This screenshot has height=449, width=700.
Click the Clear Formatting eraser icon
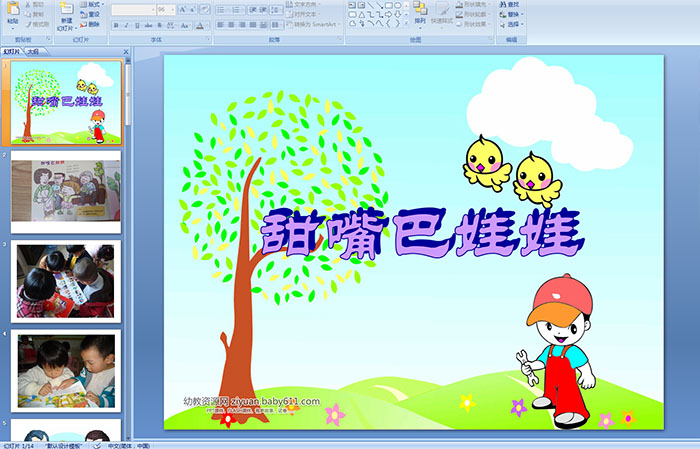(x=205, y=9)
